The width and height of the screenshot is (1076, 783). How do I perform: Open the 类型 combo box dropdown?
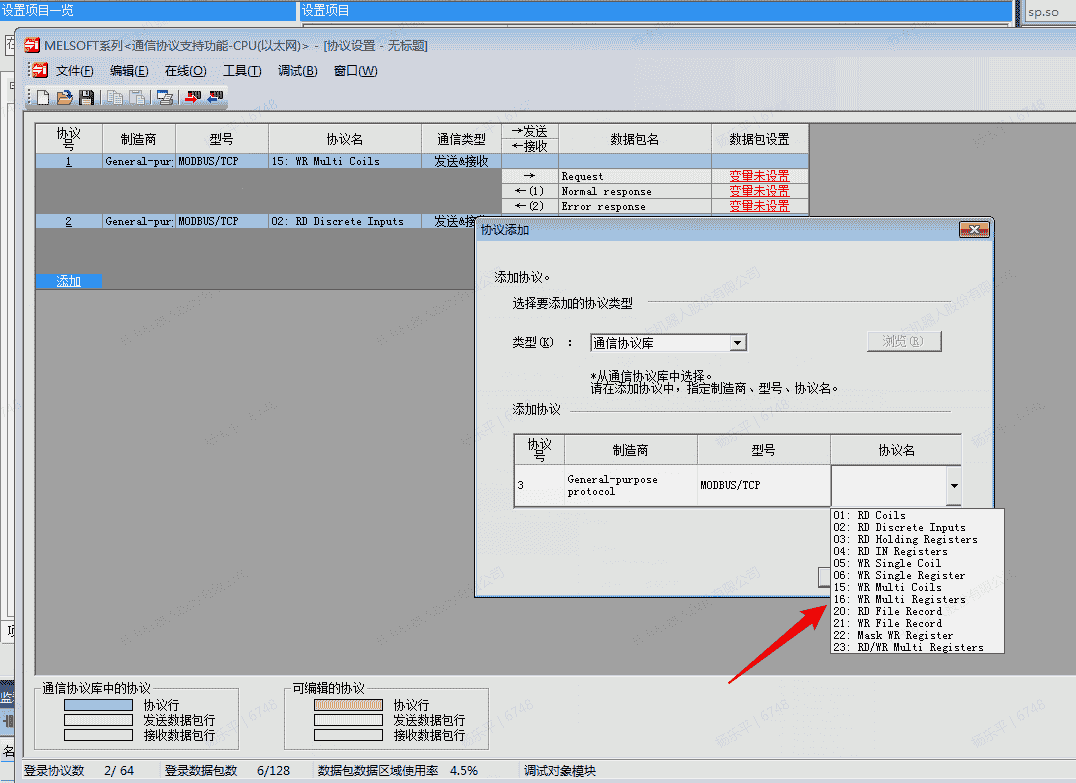click(738, 343)
